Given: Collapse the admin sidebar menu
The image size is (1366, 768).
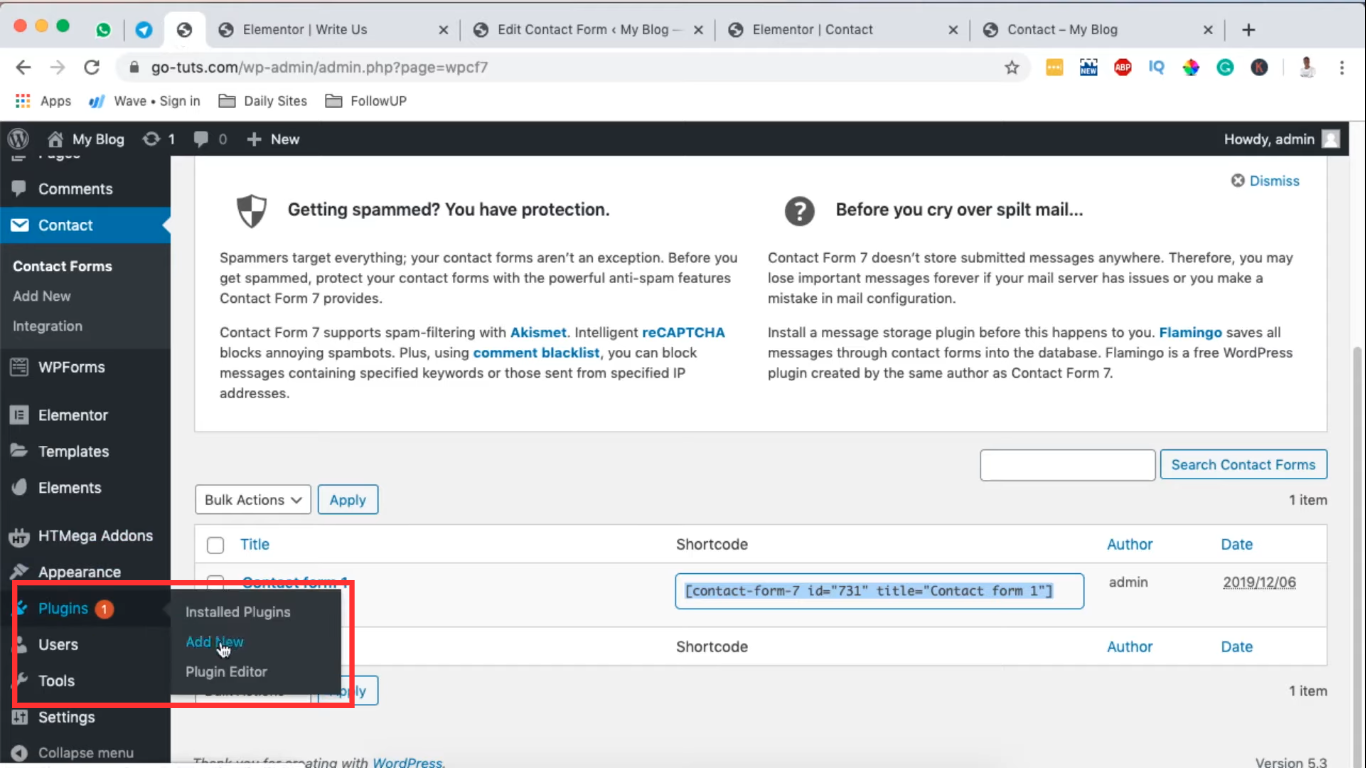Looking at the screenshot, I should point(85,753).
